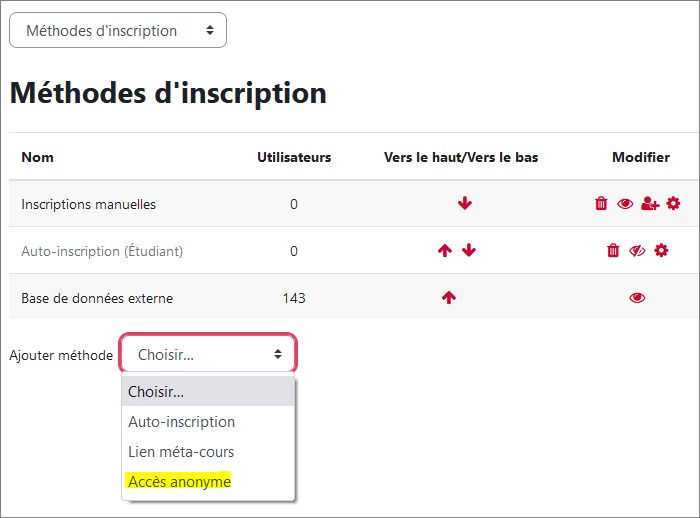Open settings gear for Inscriptions manuelles
This screenshot has width=700, height=518.
pos(673,204)
